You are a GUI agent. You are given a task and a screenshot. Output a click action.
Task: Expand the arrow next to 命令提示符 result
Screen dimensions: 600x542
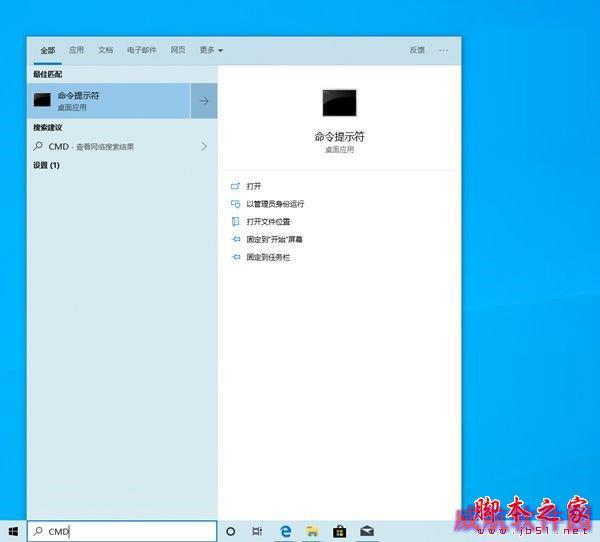(x=204, y=101)
